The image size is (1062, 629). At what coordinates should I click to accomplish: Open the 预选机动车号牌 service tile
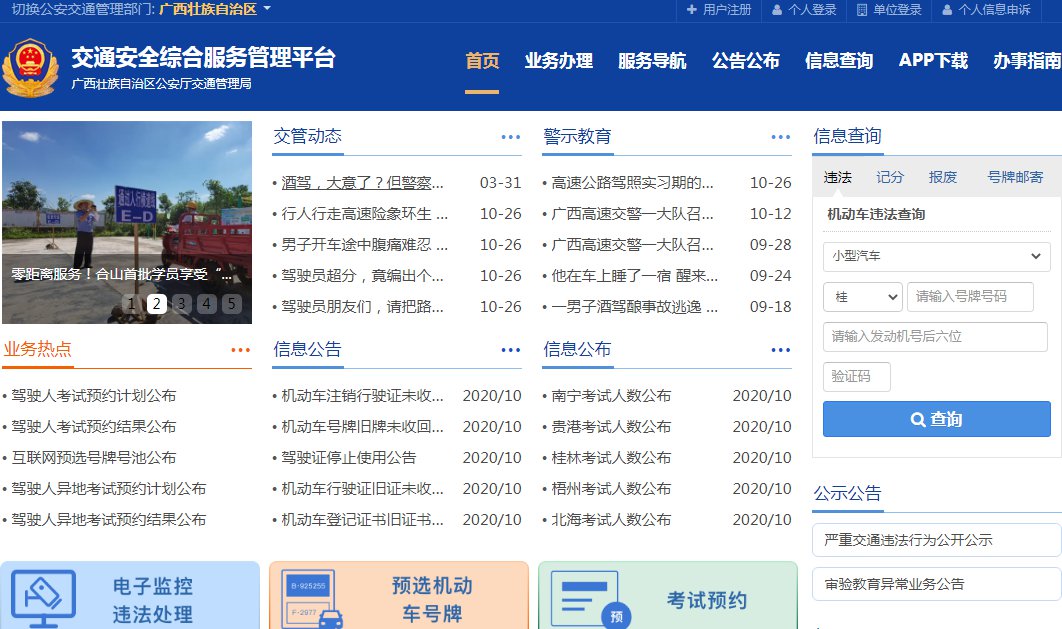click(x=398, y=598)
